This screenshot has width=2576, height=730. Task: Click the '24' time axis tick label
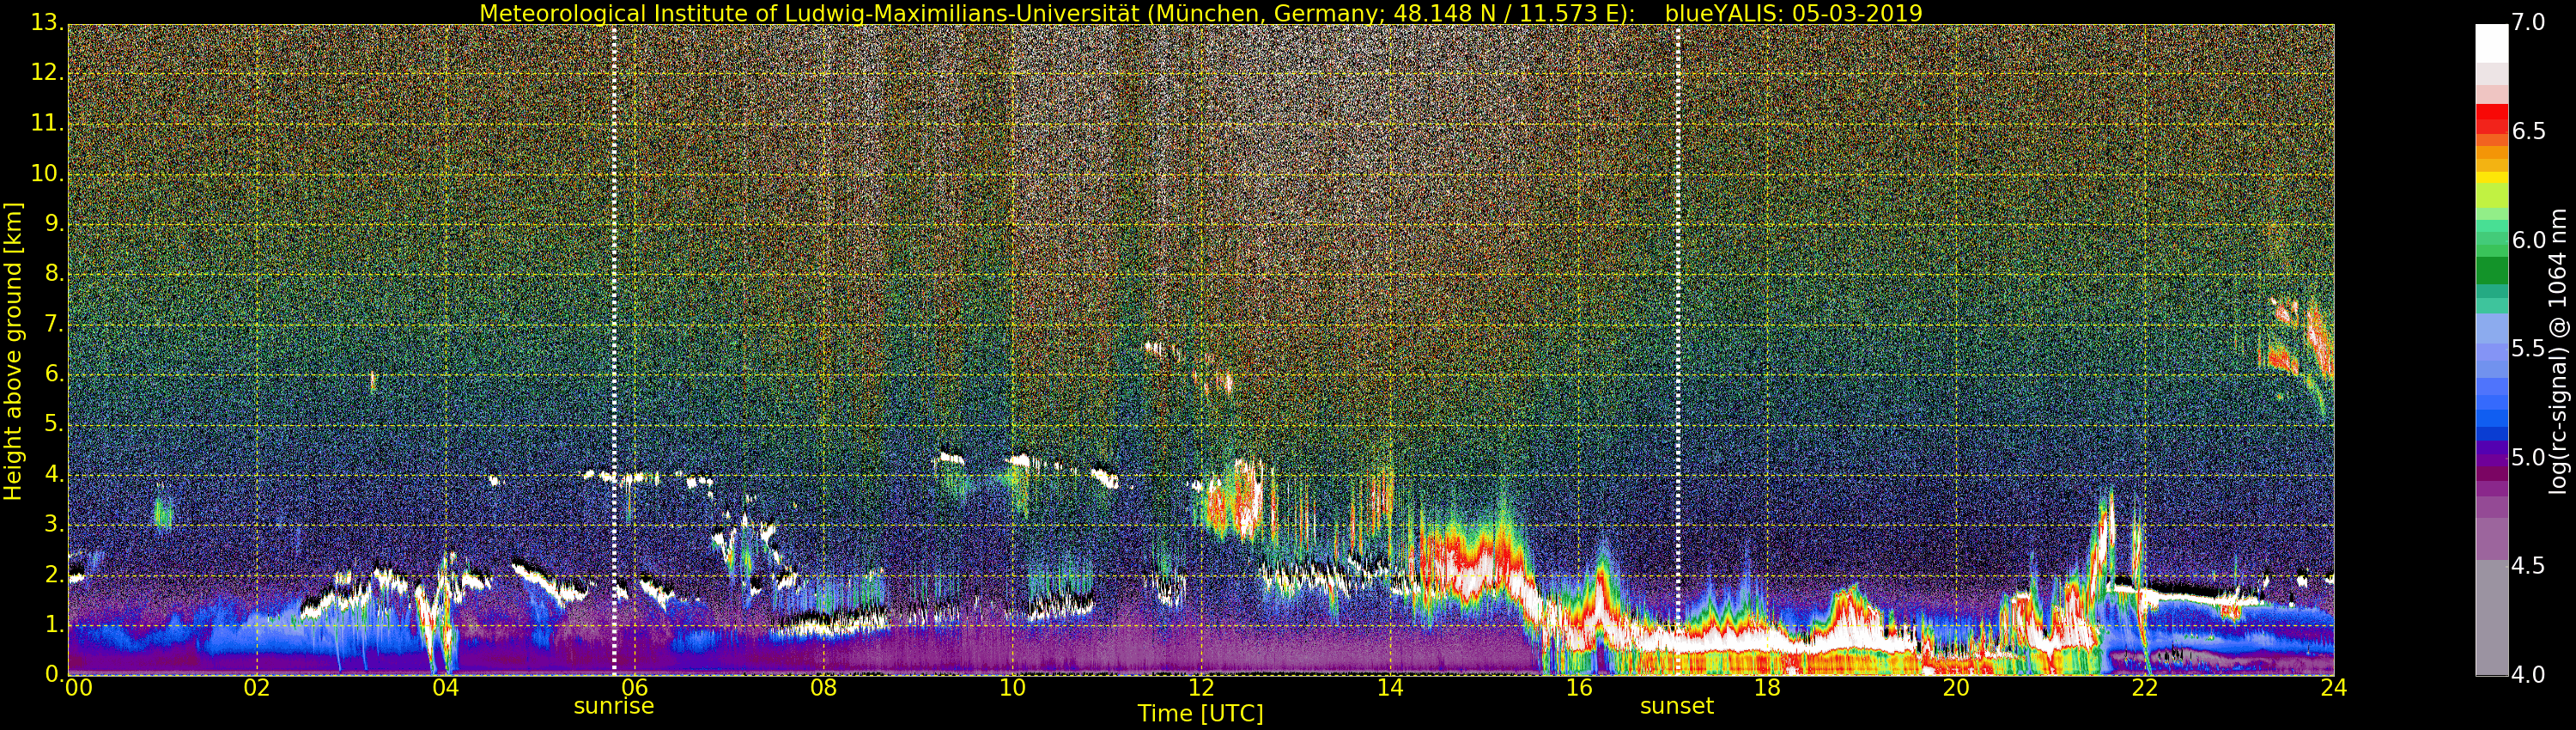(2334, 687)
